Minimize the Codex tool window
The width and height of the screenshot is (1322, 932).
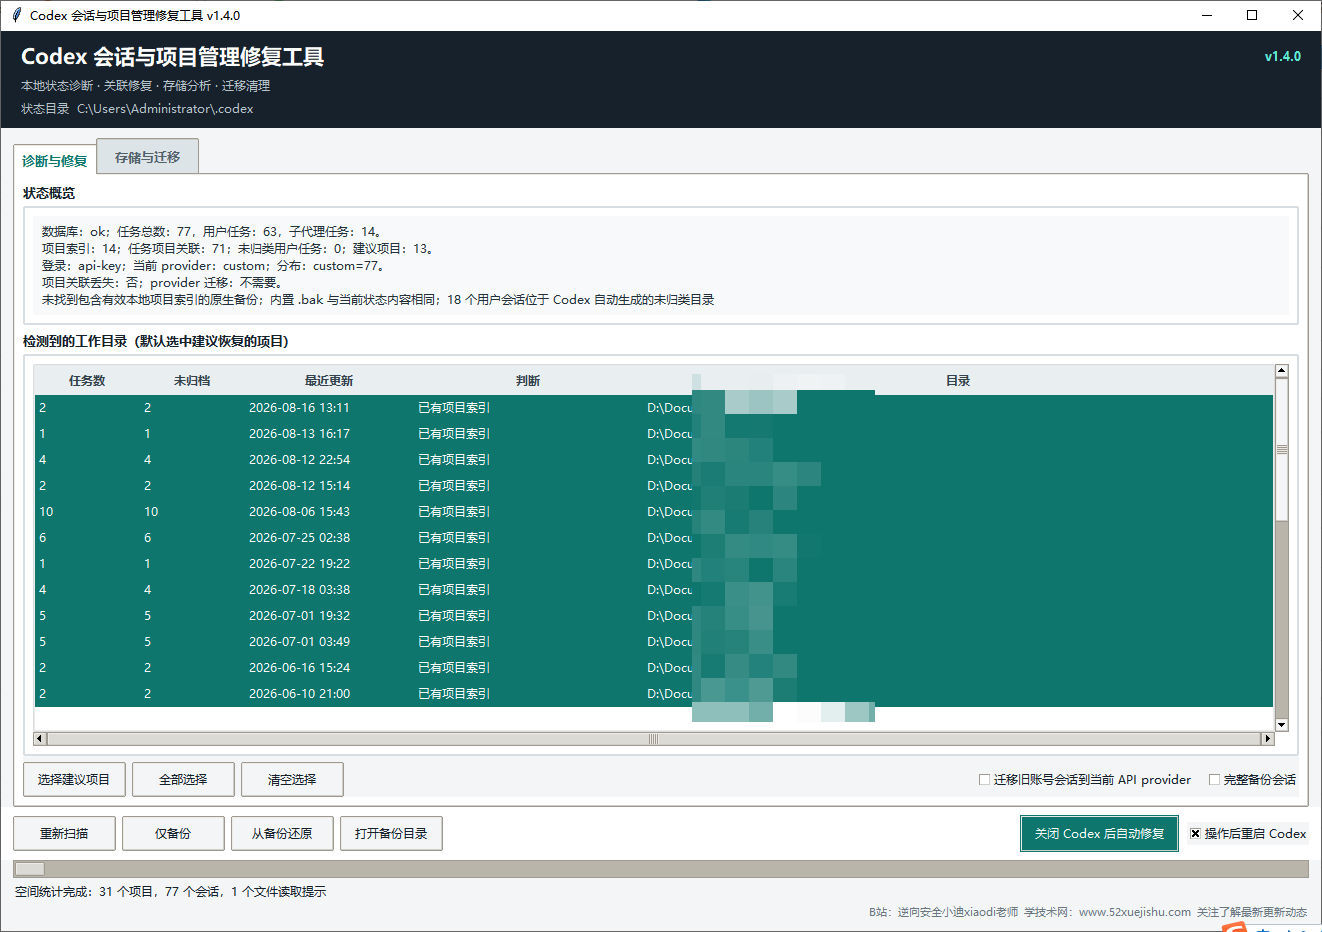click(1207, 15)
